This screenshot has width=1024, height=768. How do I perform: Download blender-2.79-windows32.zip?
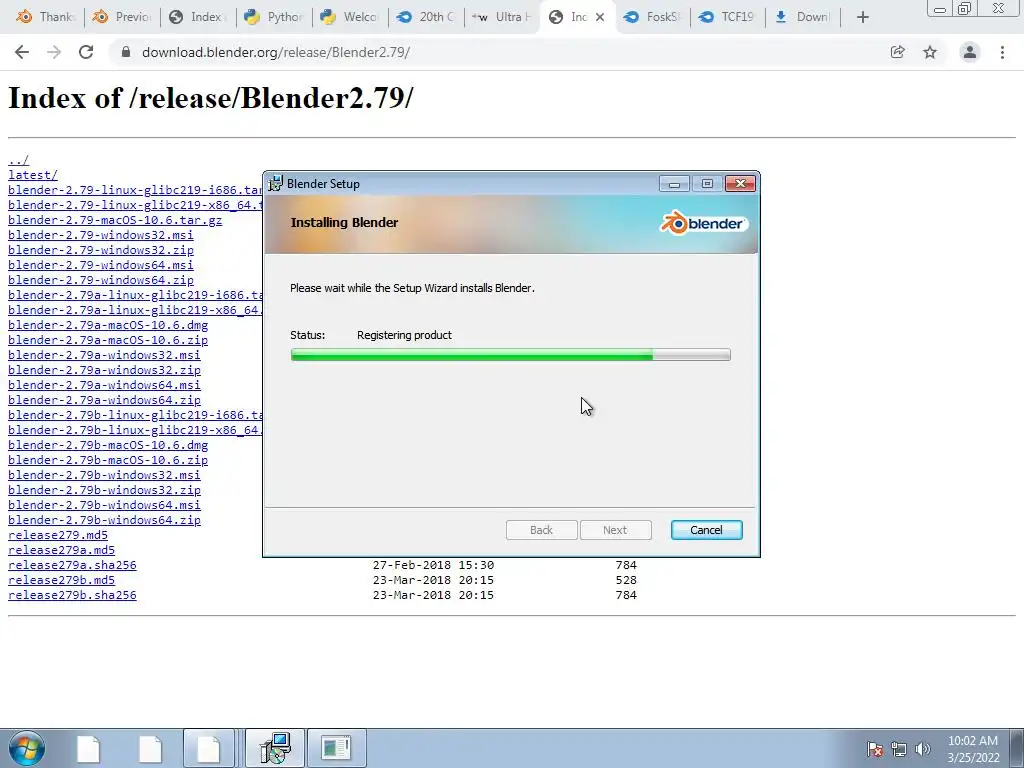[101, 250]
